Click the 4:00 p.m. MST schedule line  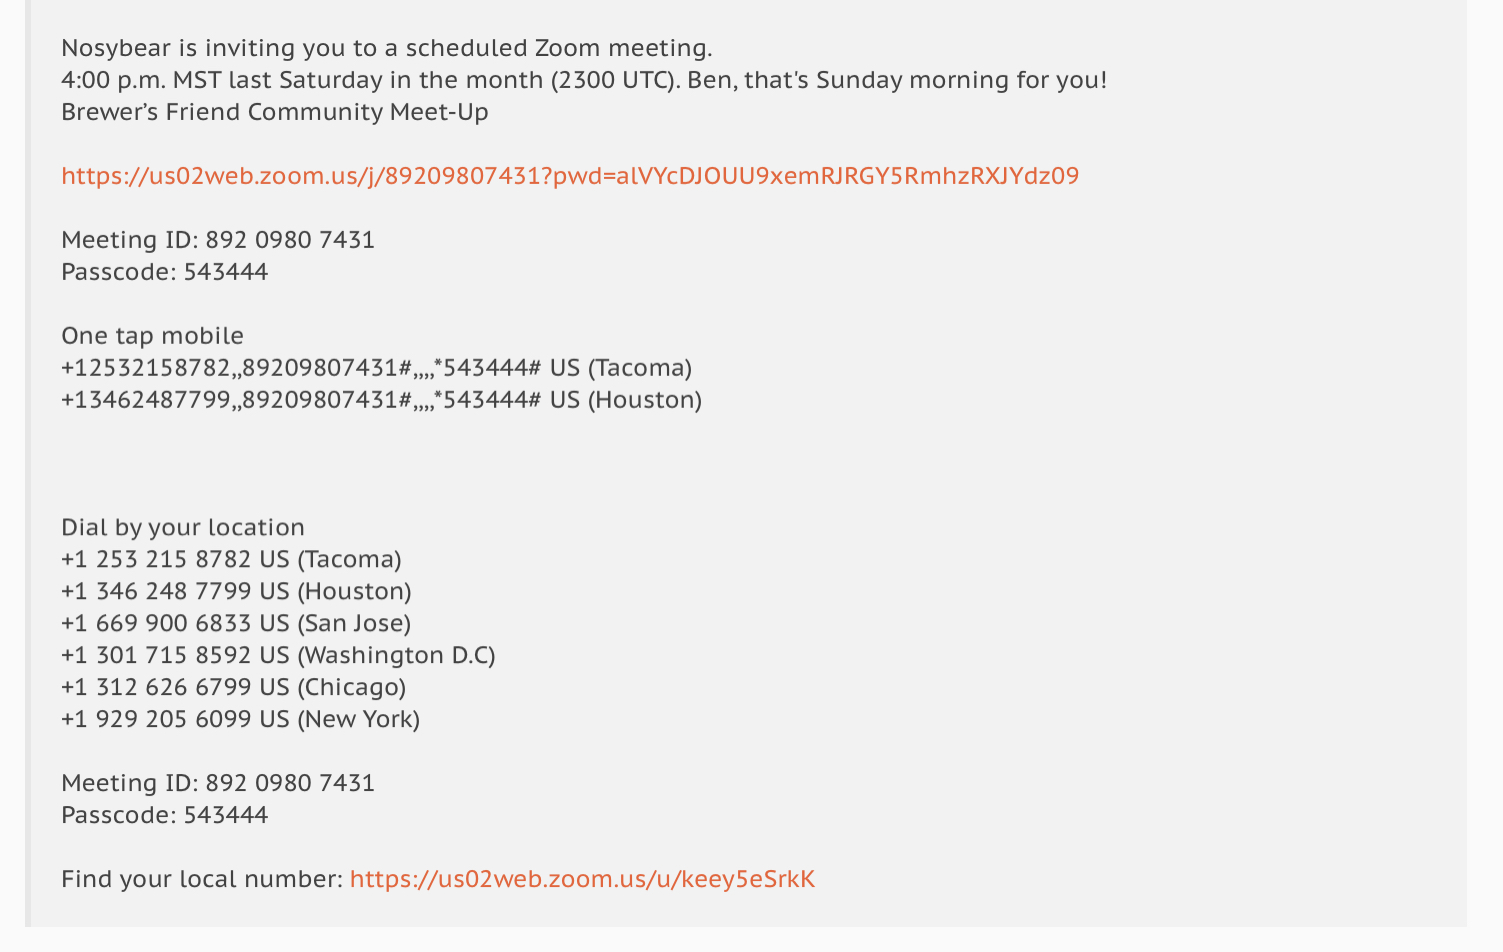[x=583, y=80]
